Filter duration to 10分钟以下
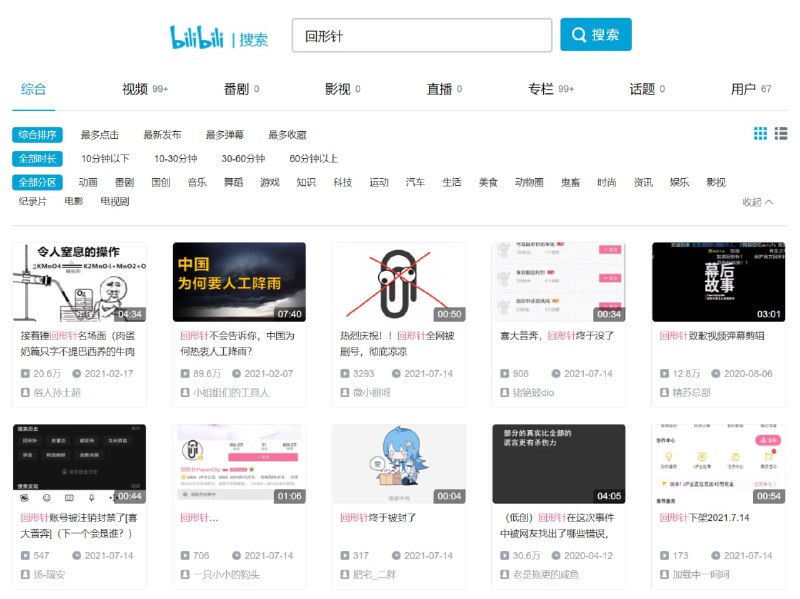The image size is (800, 599). (x=105, y=159)
